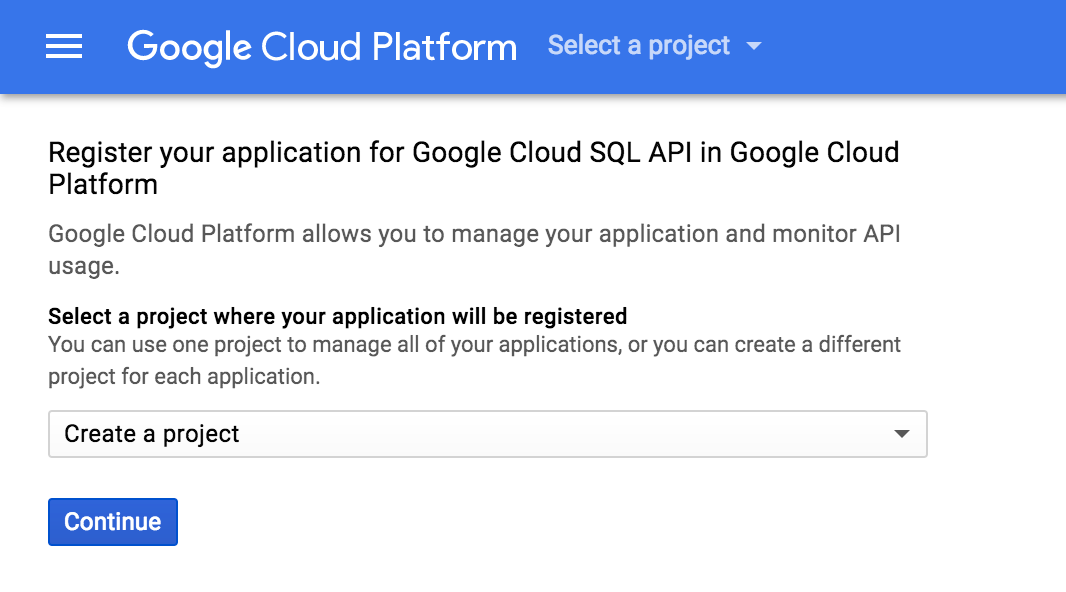Click the Google Cloud Platform wordmark
1066x592 pixels.
click(x=322, y=46)
